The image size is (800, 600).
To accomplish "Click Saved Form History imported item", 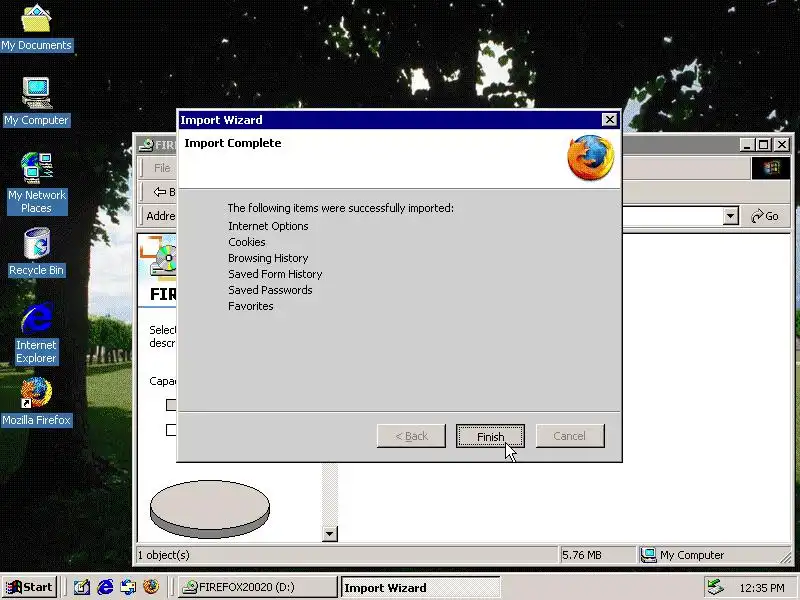I will click(x=276, y=274).
